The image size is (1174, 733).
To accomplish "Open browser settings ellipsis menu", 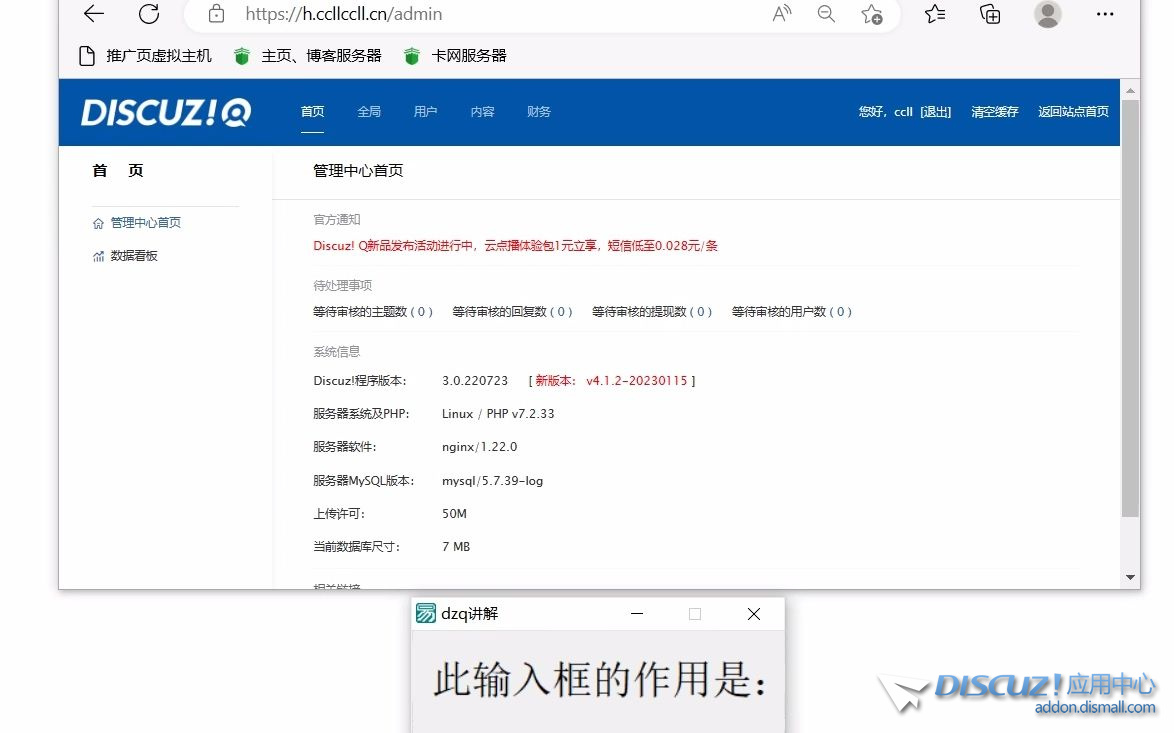I will [x=1105, y=14].
